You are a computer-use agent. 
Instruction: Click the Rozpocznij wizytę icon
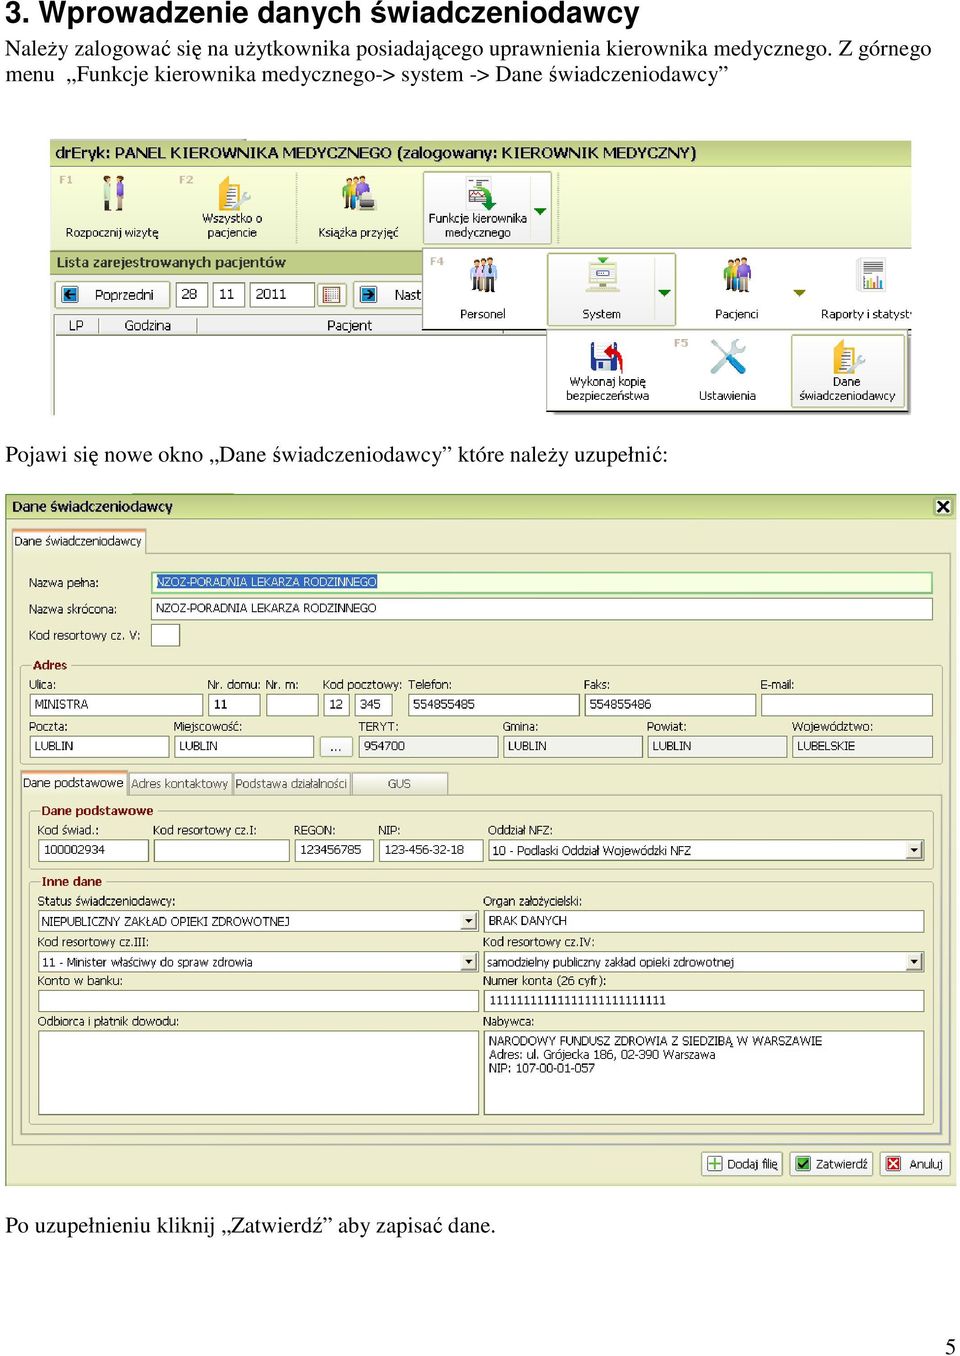tap(113, 193)
